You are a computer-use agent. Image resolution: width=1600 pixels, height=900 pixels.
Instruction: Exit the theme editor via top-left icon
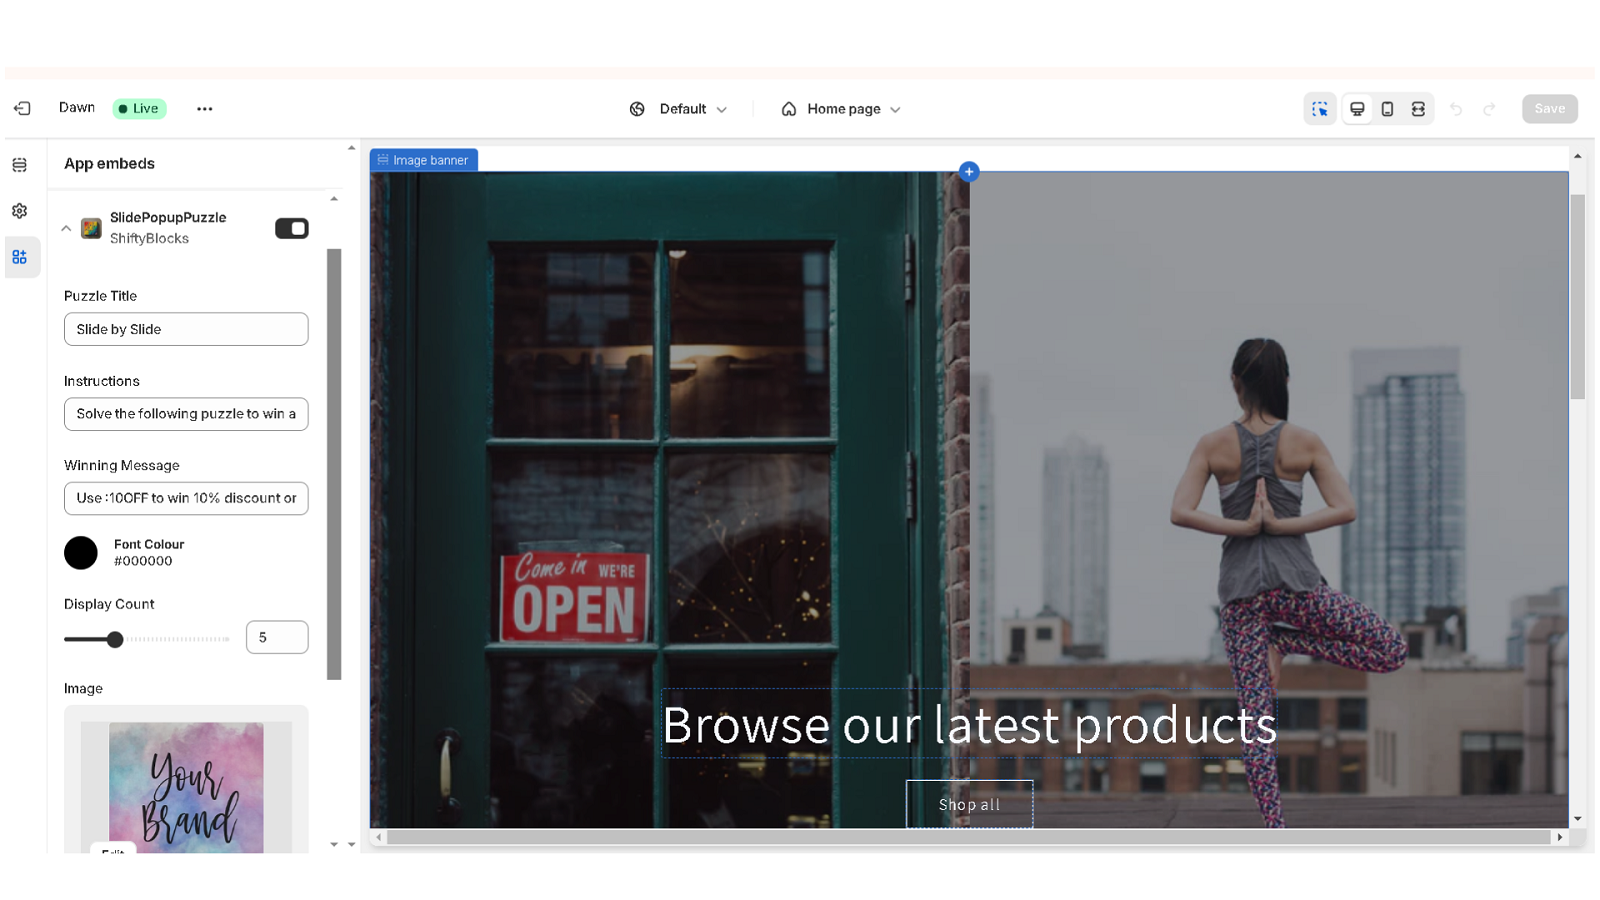coord(22,108)
